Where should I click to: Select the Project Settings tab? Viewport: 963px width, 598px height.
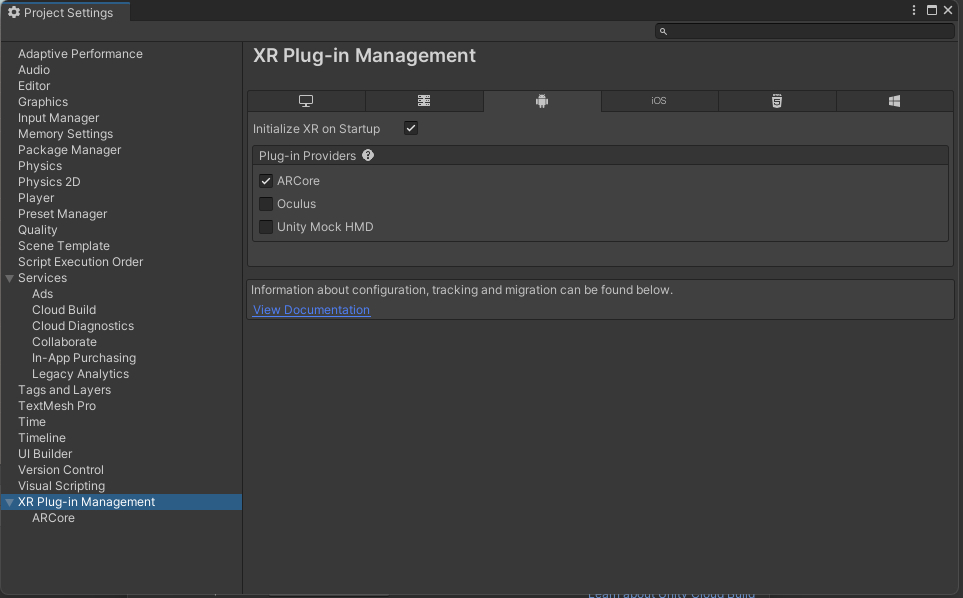coord(65,12)
